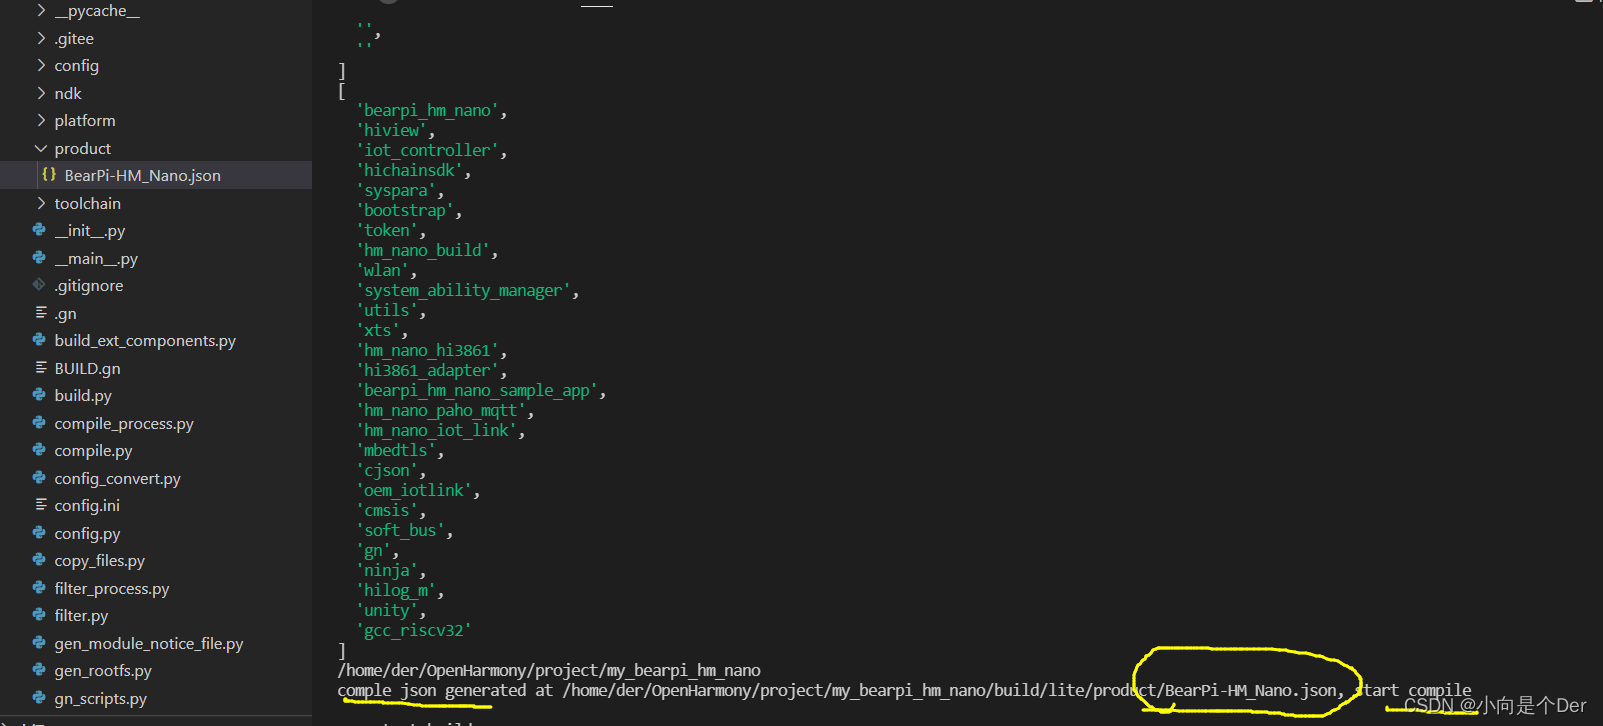The image size is (1603, 726).
Task: Click the lines icon beside .gn
Action: (41, 313)
